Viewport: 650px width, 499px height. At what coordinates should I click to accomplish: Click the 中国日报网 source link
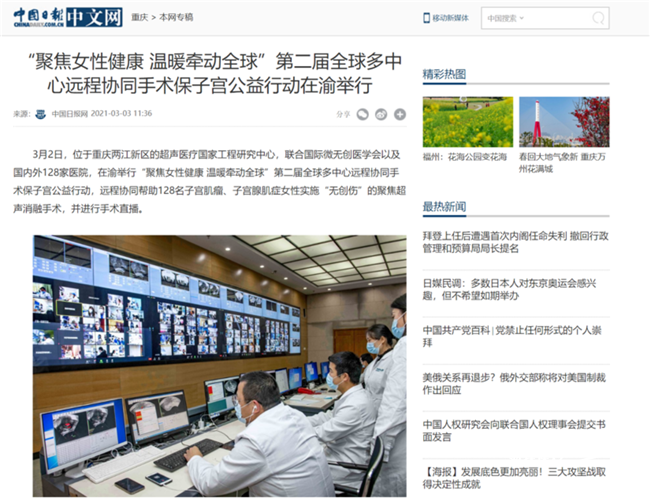coord(69,114)
